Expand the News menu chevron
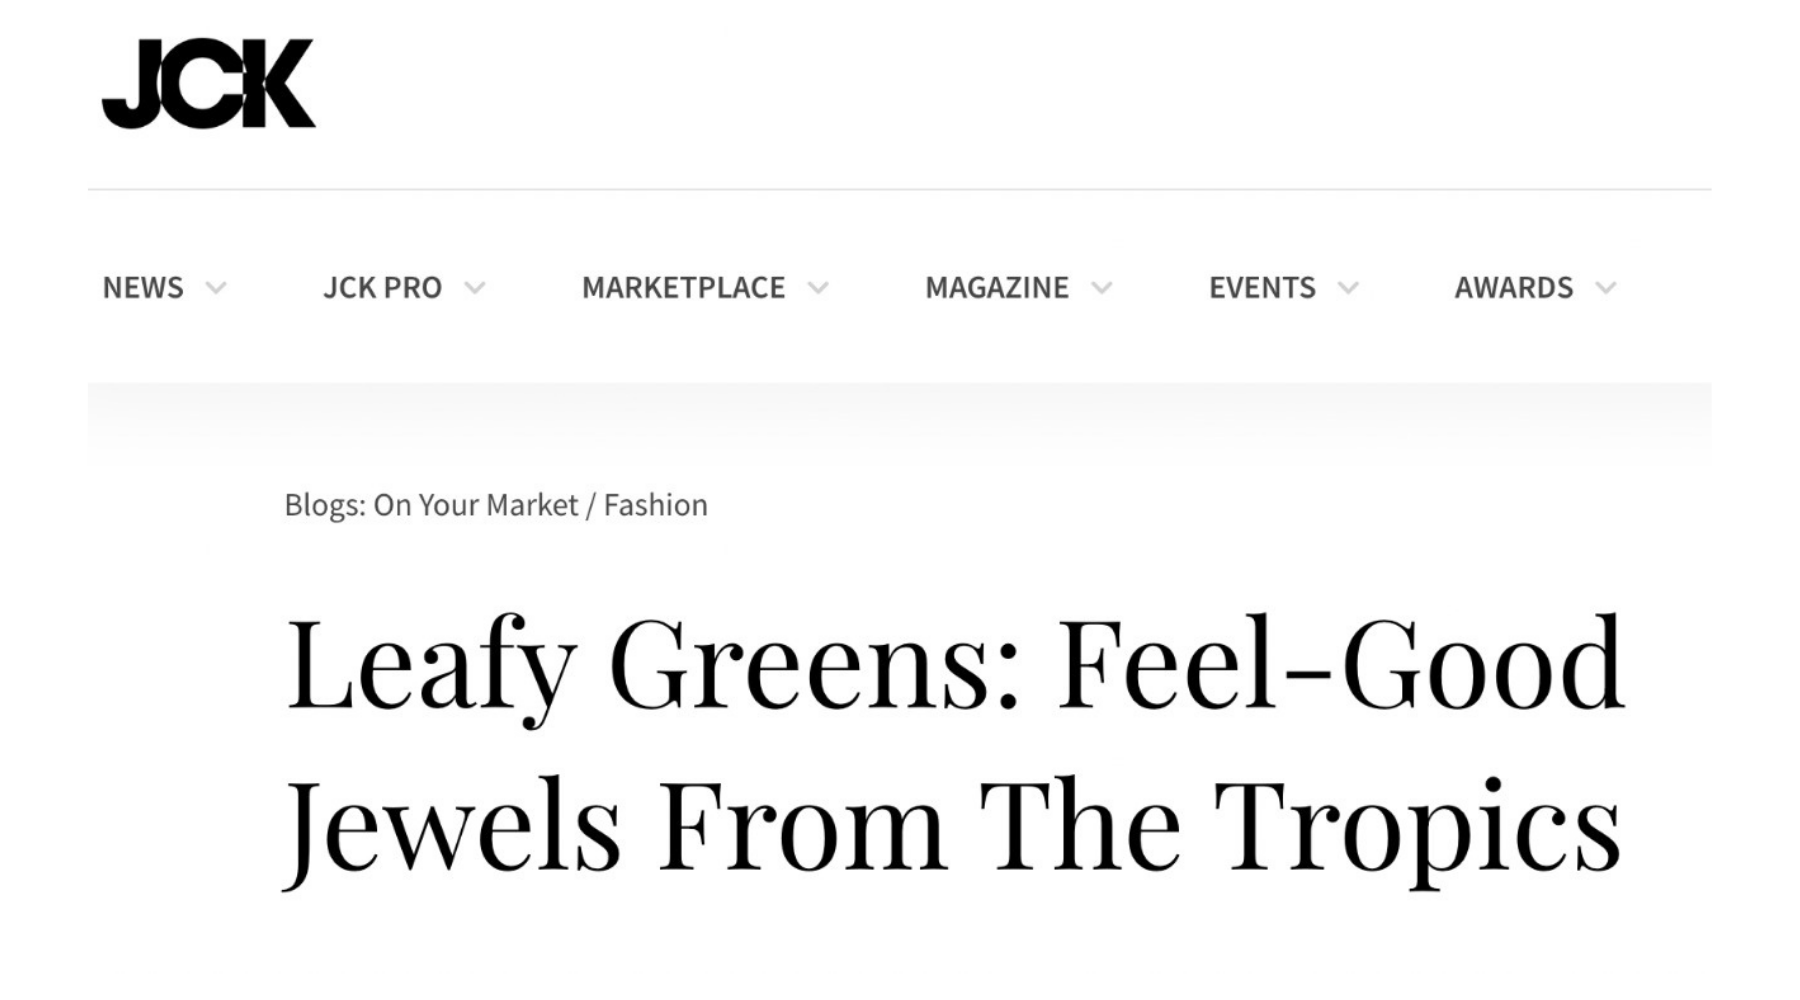The image size is (1800, 1000). pyautogui.click(x=216, y=289)
